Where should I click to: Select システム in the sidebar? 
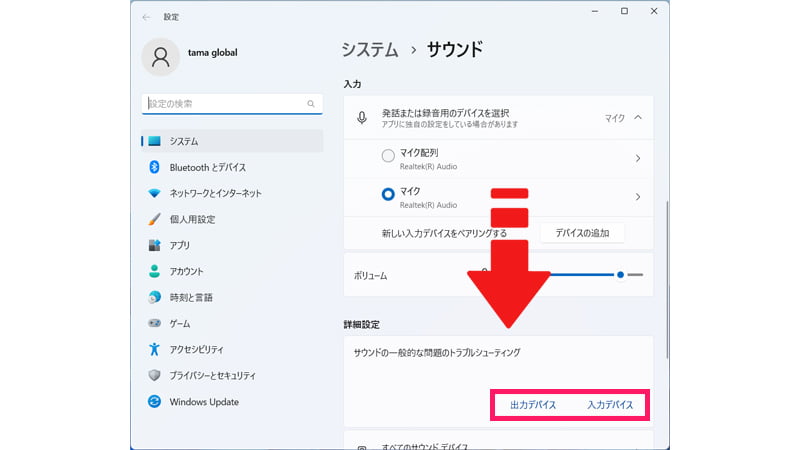coord(232,141)
